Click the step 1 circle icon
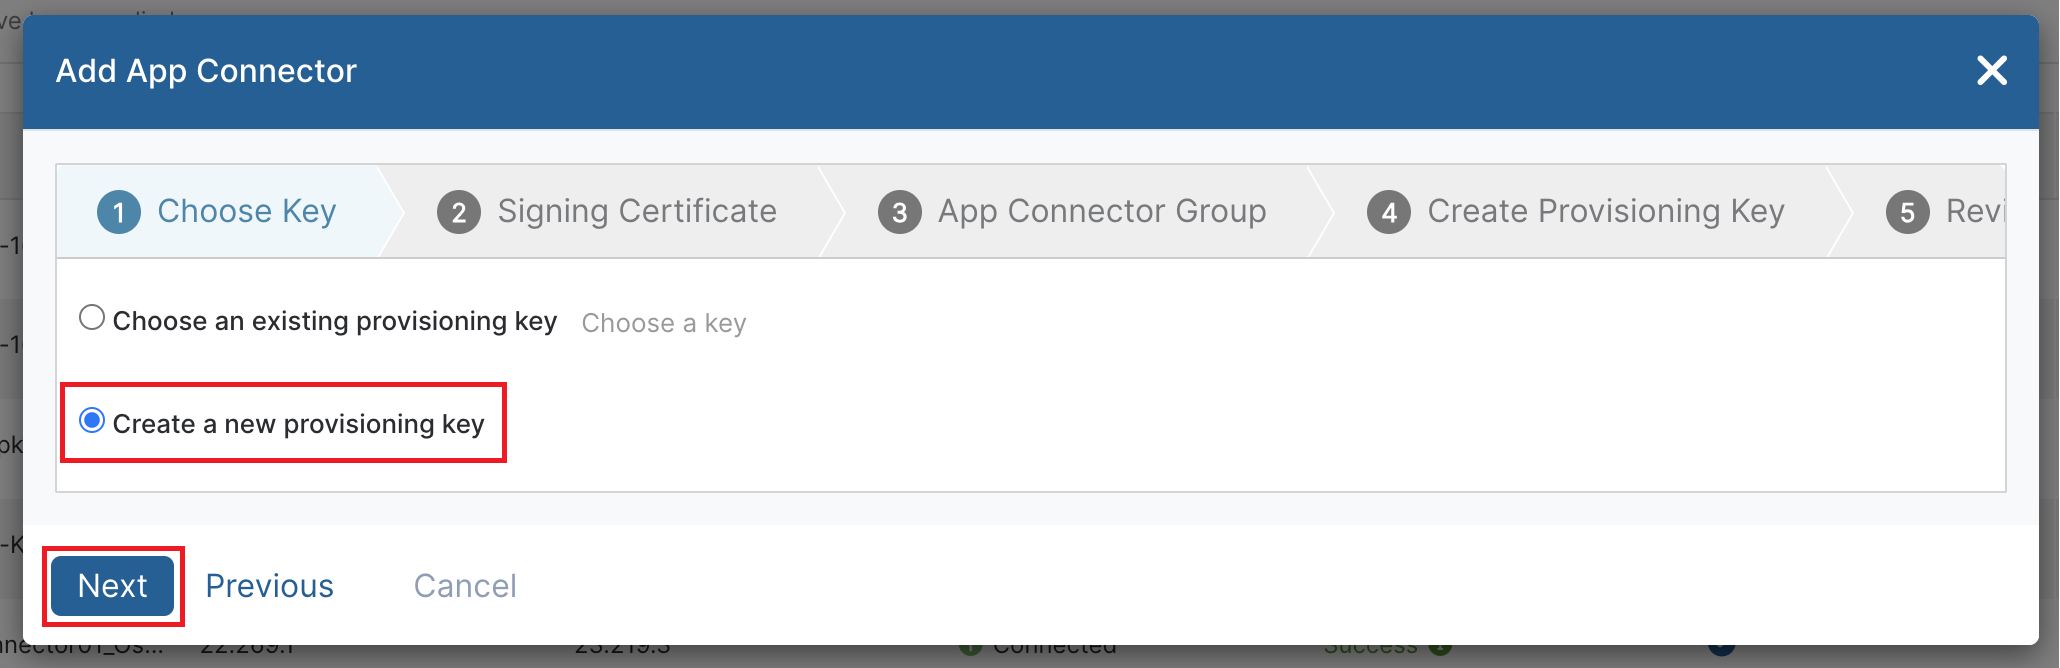This screenshot has width=2060, height=668. (119, 212)
